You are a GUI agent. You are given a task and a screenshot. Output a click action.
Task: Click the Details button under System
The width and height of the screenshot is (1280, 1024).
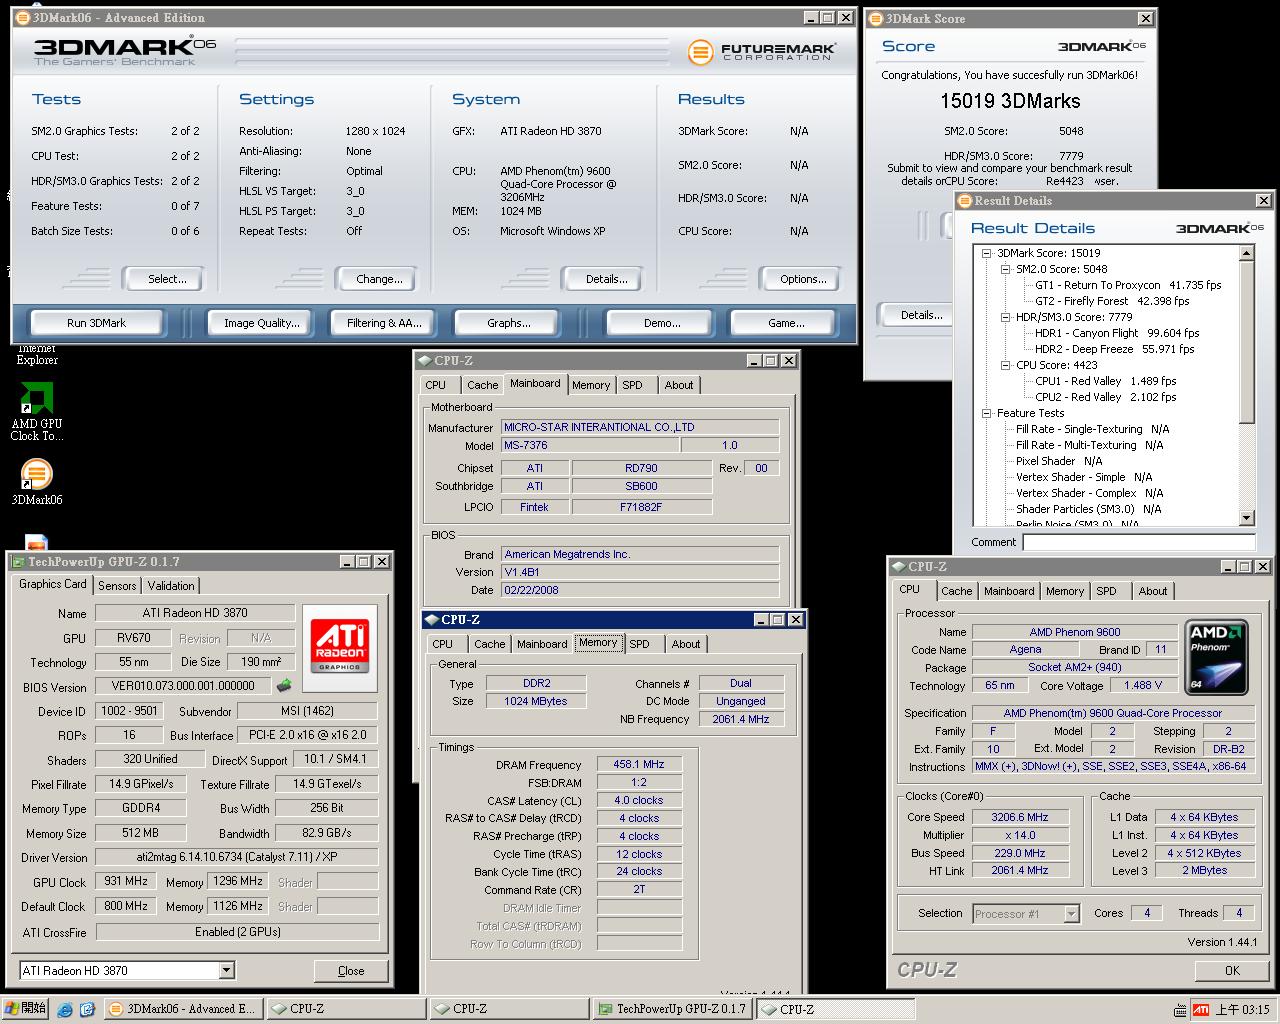[606, 279]
